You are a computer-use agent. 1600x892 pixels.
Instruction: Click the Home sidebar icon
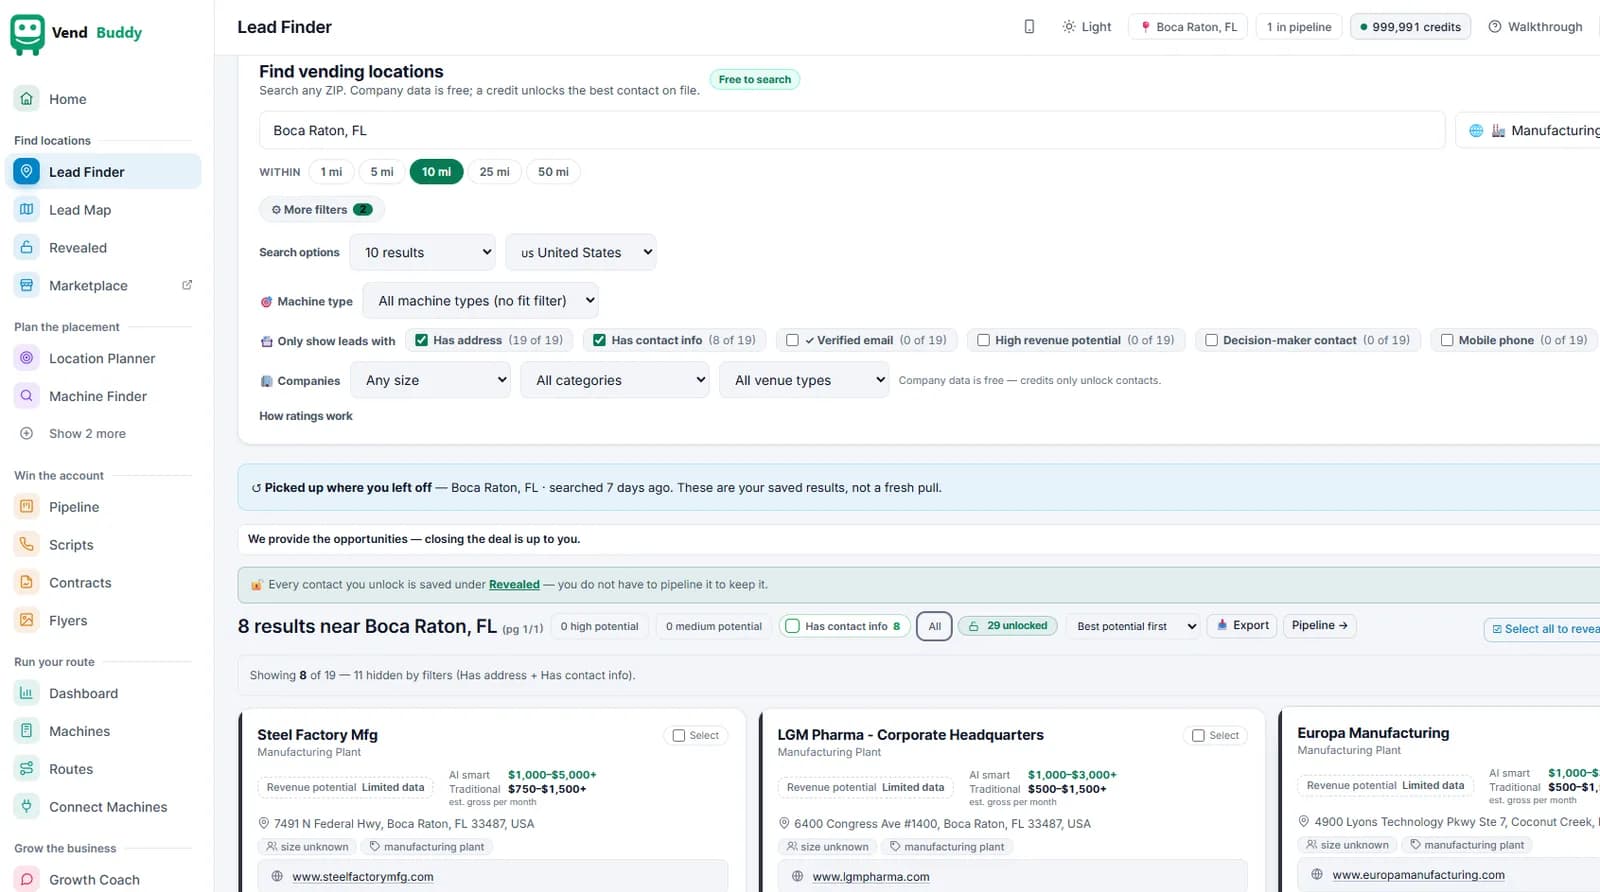[27, 98]
